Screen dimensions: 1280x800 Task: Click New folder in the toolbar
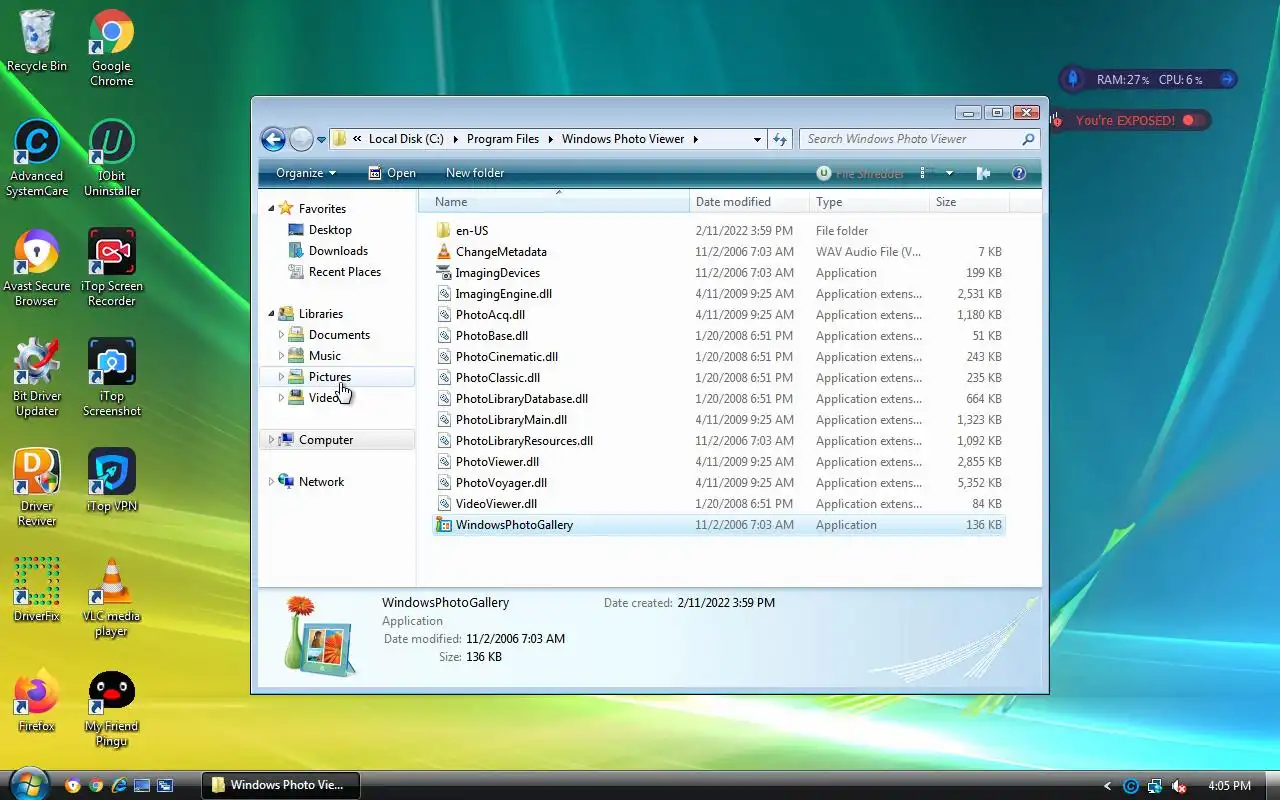point(475,173)
